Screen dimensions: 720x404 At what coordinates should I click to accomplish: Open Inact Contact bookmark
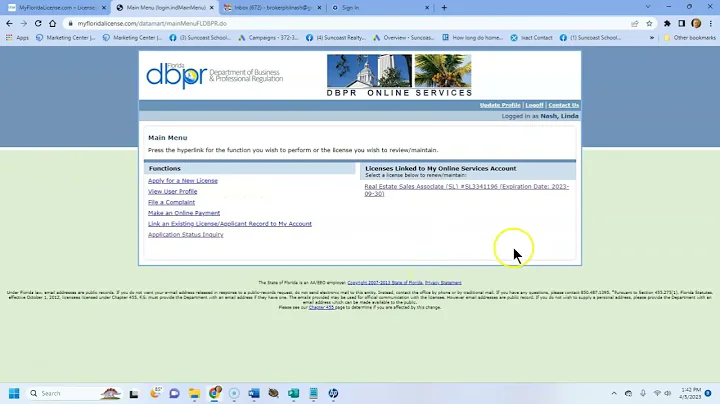(532, 38)
